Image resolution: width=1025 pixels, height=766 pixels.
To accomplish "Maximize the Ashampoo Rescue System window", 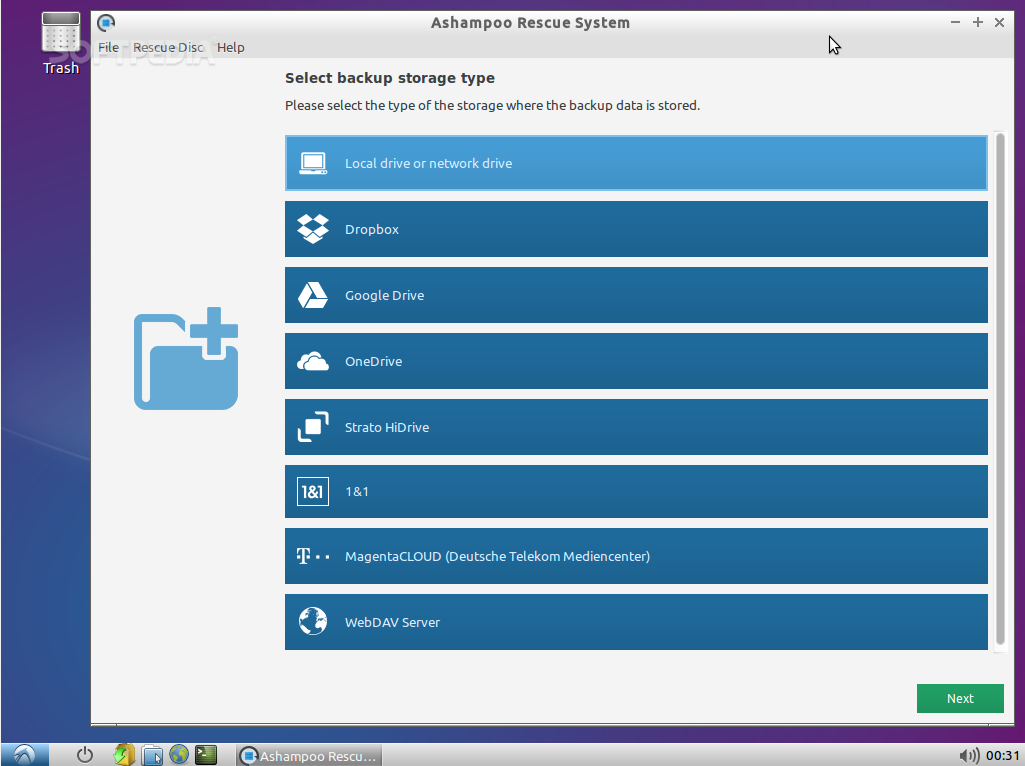I will 978,22.
